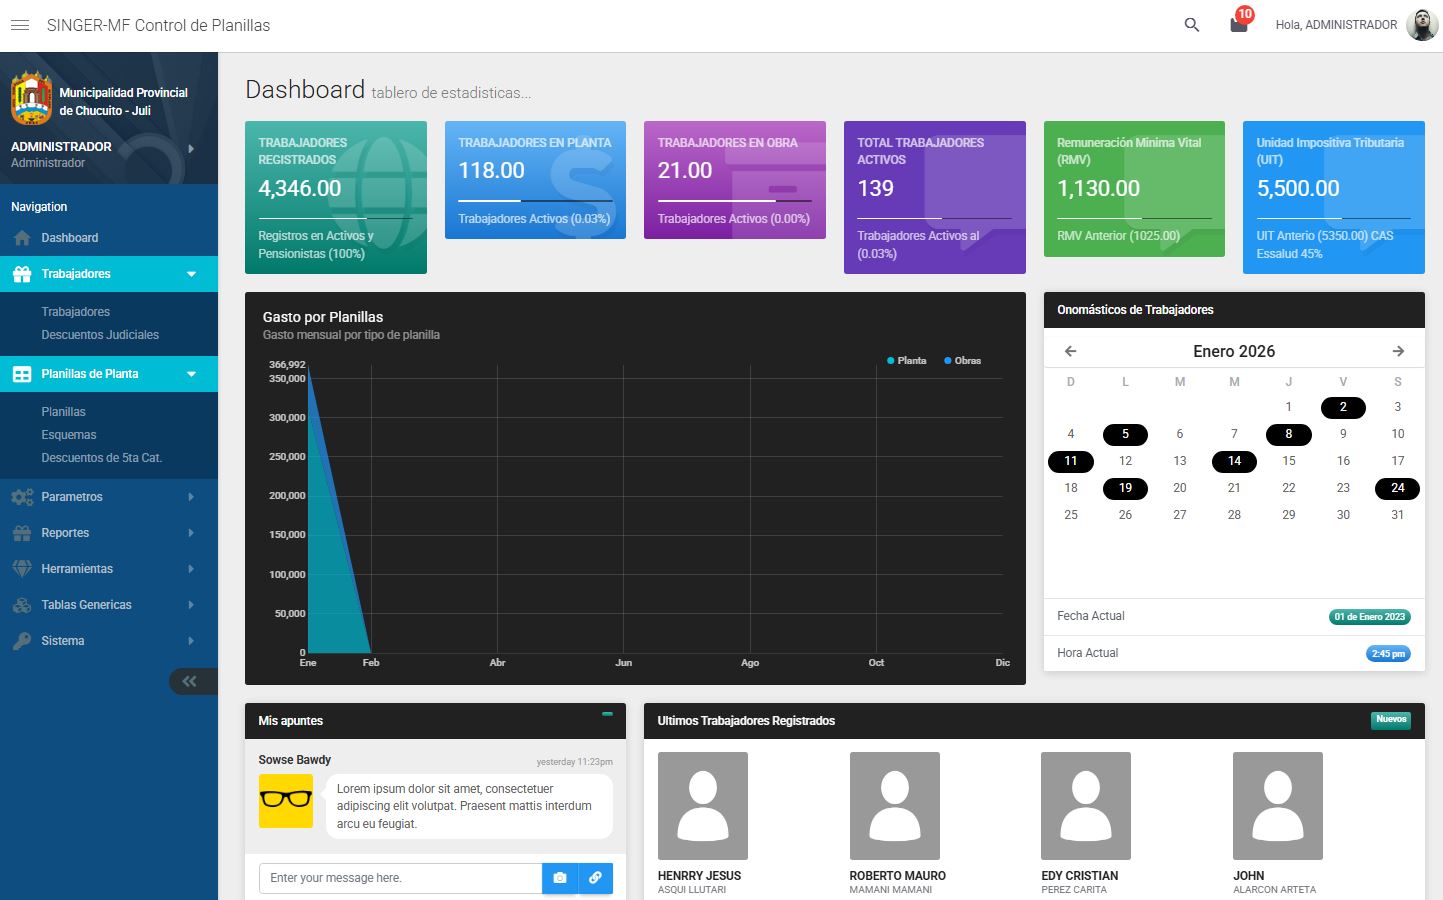Click the camera icon in Mis apuntes
This screenshot has width=1443, height=900.
pos(560,878)
